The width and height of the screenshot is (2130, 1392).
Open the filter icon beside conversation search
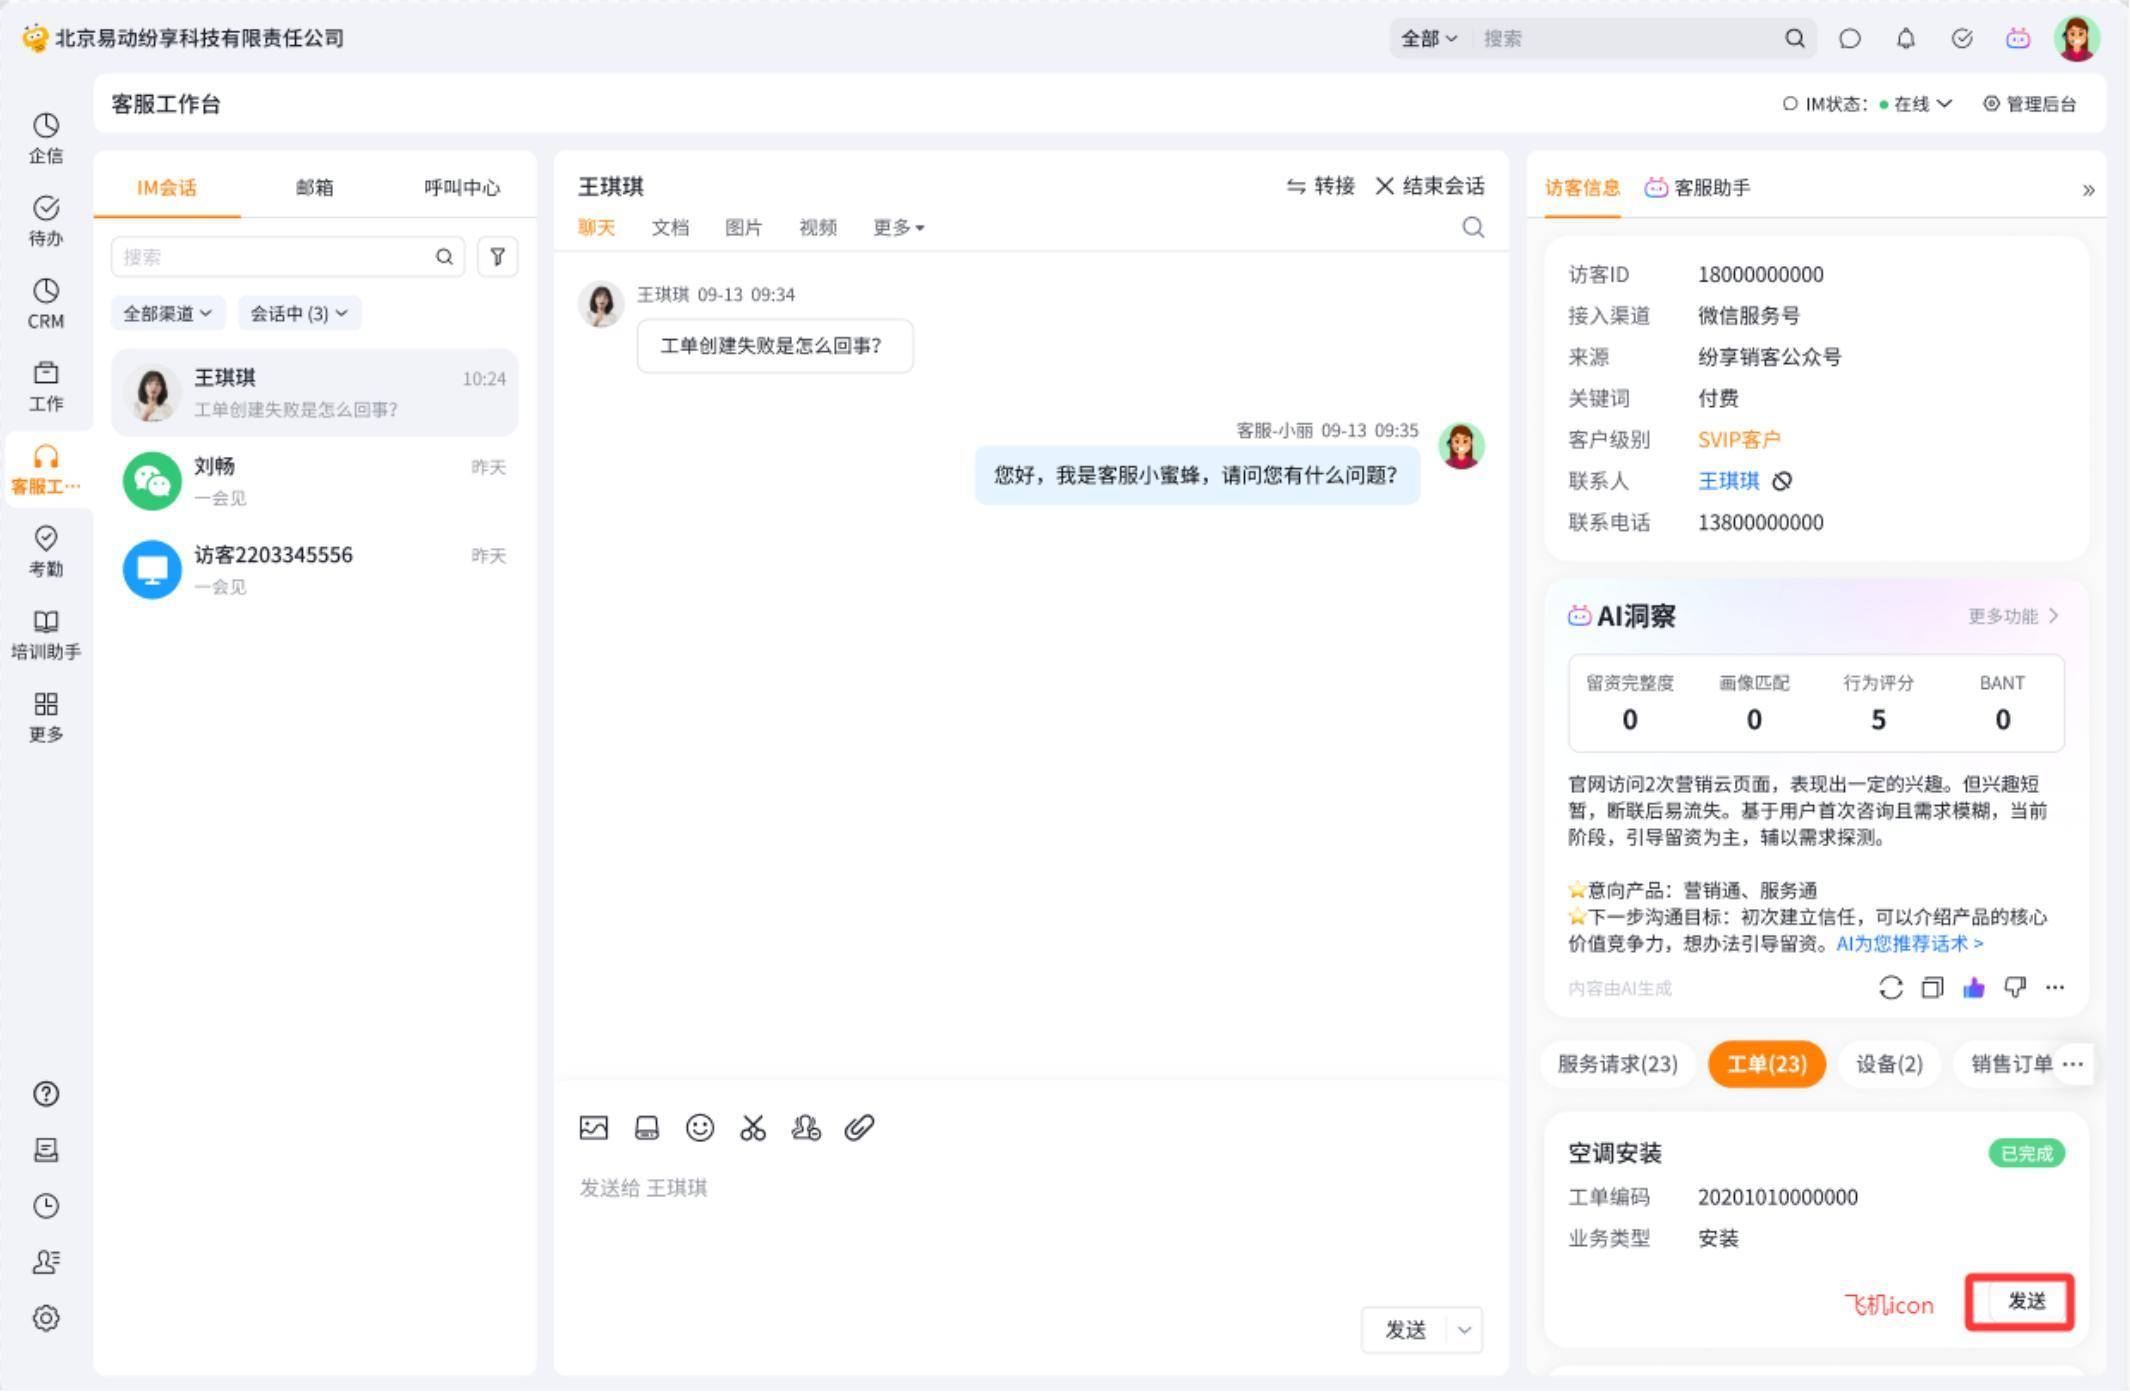click(497, 257)
